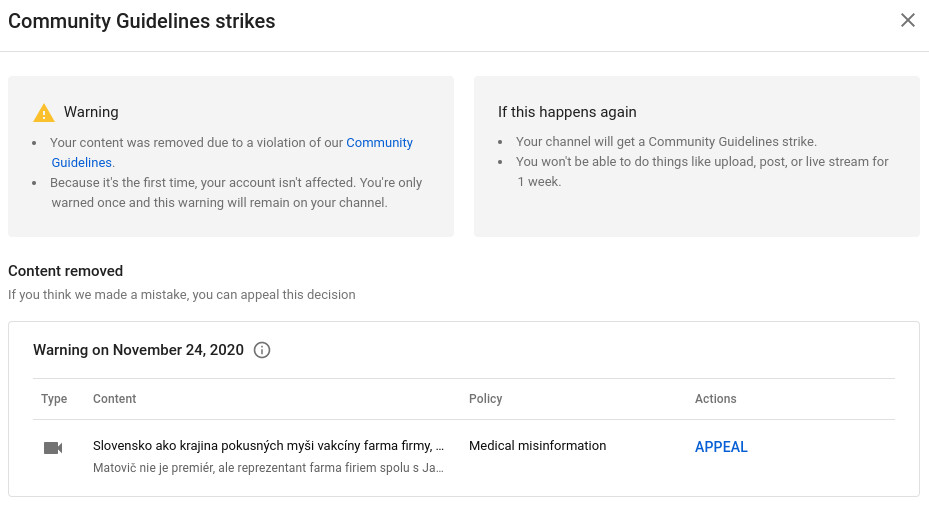This screenshot has height=505, width=929.
Task: Open the video titled 'Slovensko ako krajina'
Action: pos(267,446)
